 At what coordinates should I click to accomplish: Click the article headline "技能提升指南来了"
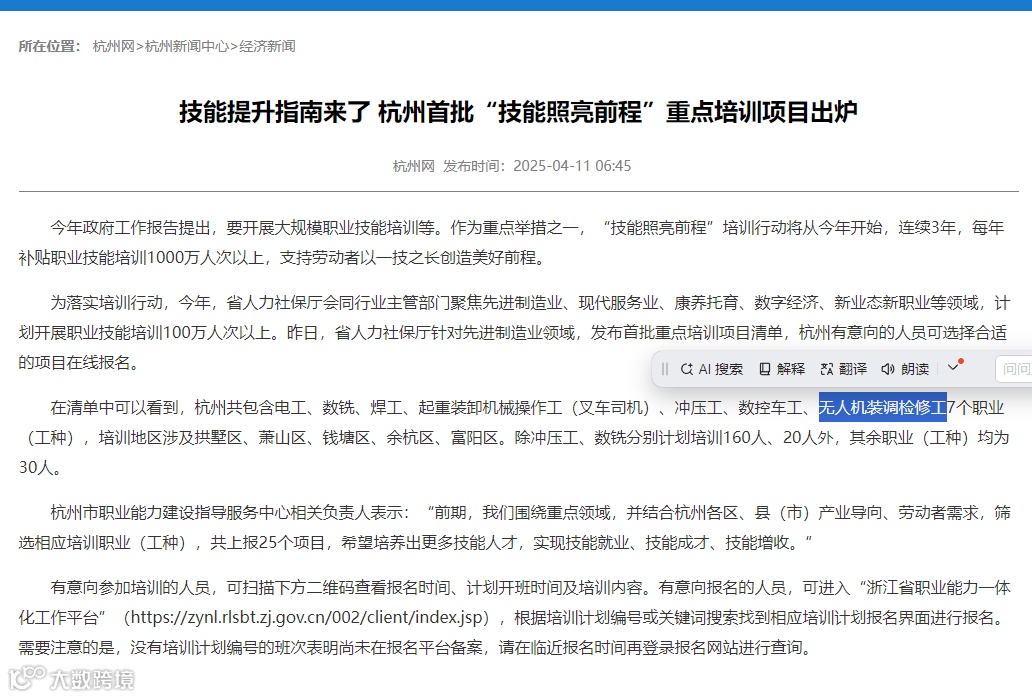tap(274, 112)
